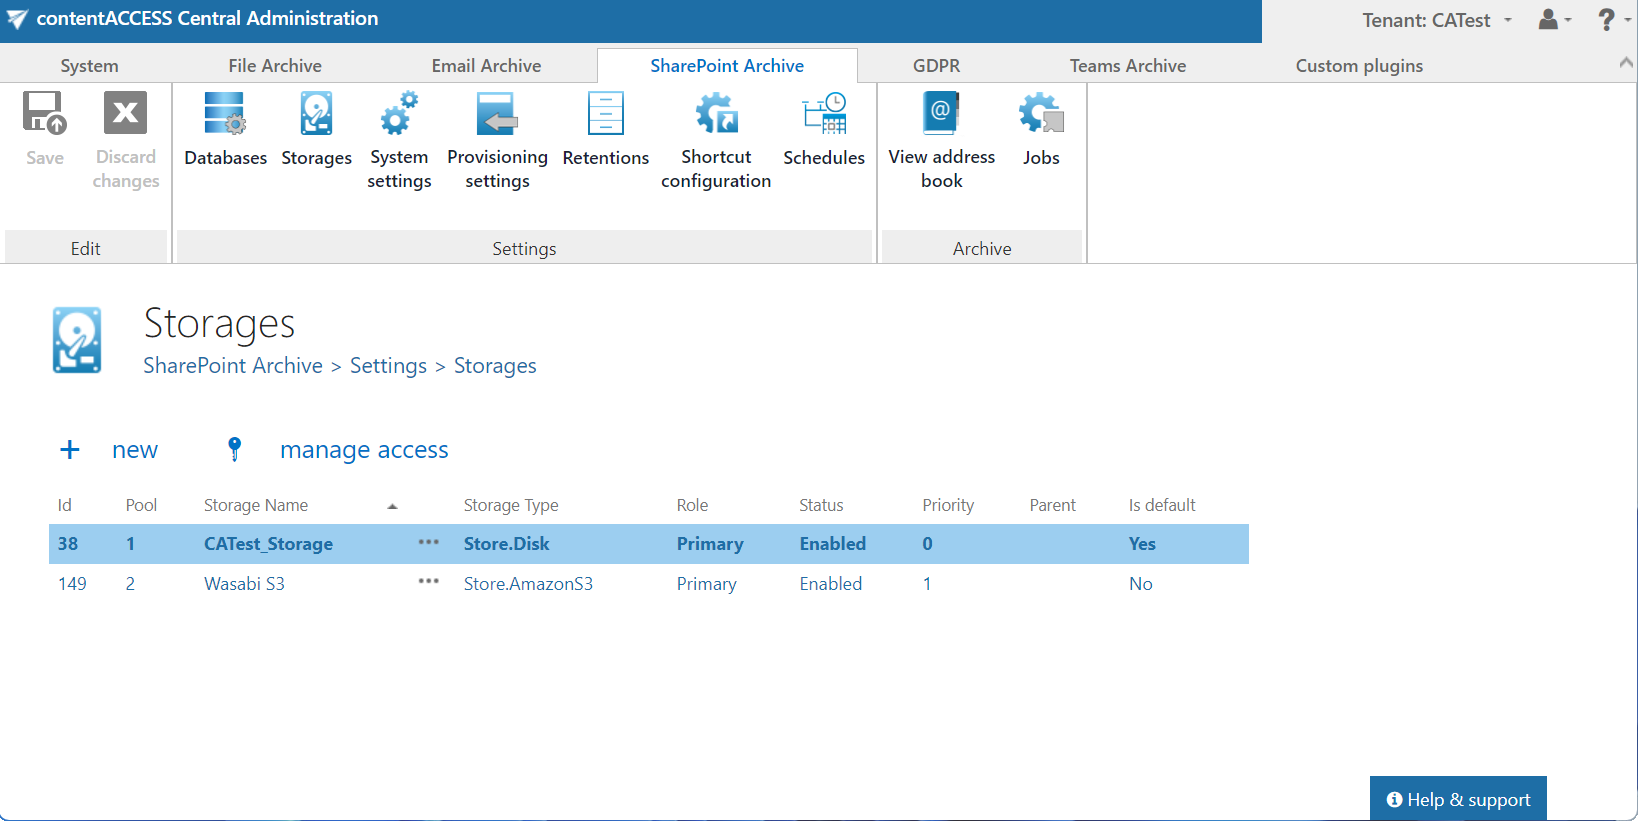Click the manage access link

364,450
